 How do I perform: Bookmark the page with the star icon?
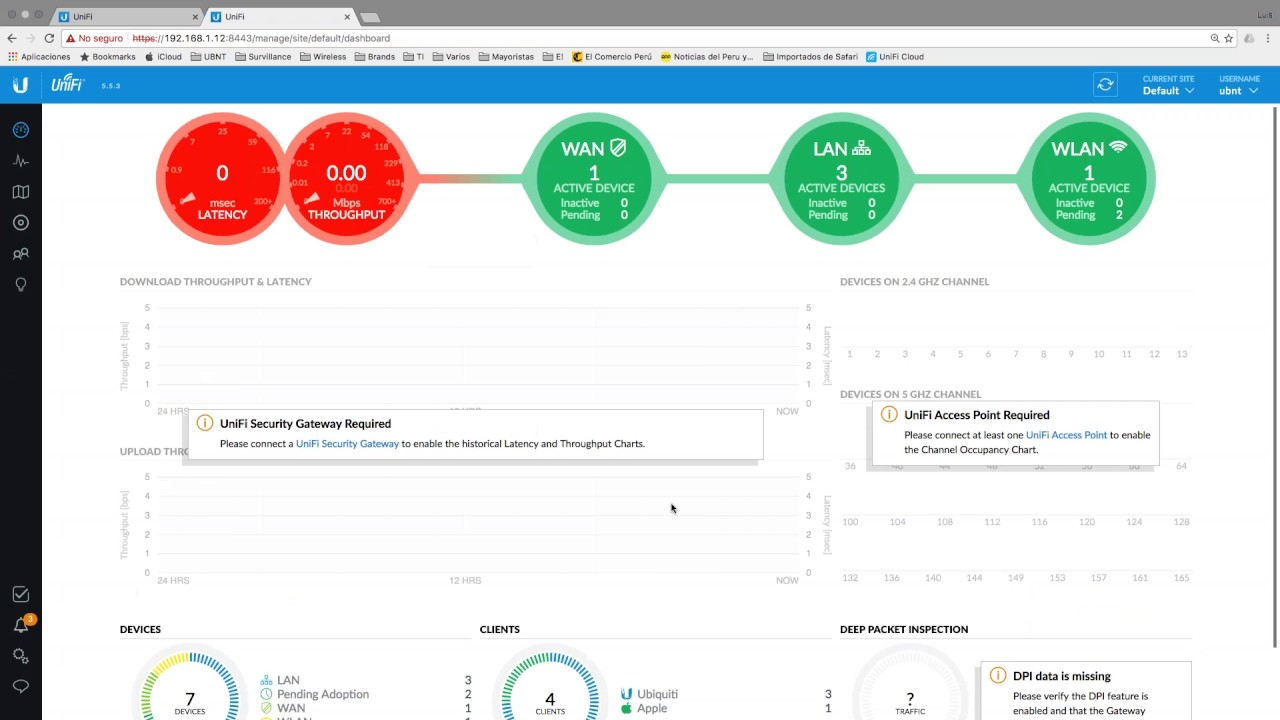point(1231,38)
